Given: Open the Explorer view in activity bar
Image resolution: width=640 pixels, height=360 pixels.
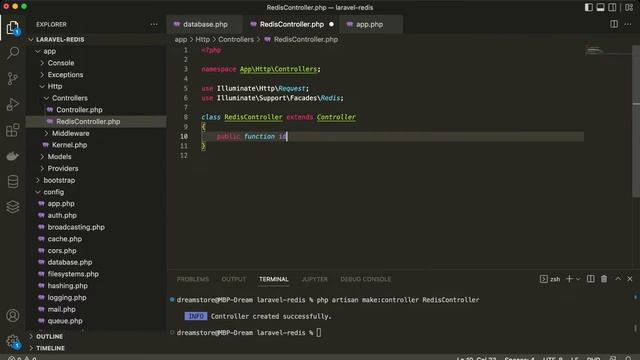Looking at the screenshot, I should tap(13, 28).
